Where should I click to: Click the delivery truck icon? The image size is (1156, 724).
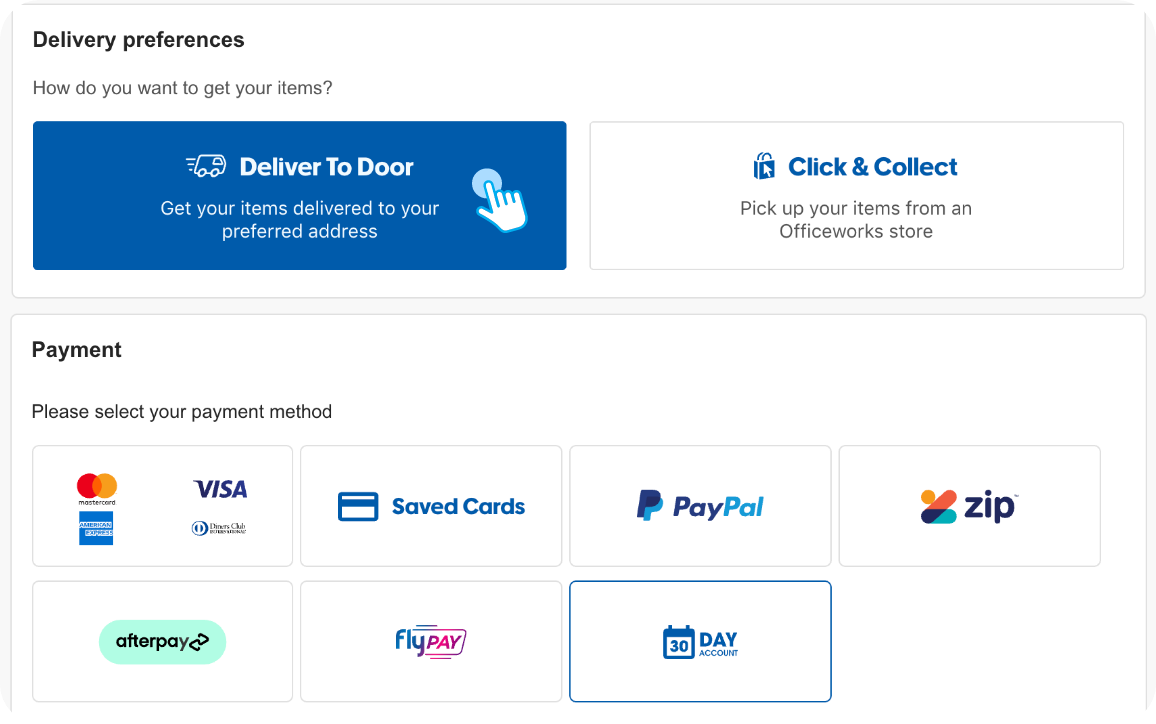click(x=206, y=166)
